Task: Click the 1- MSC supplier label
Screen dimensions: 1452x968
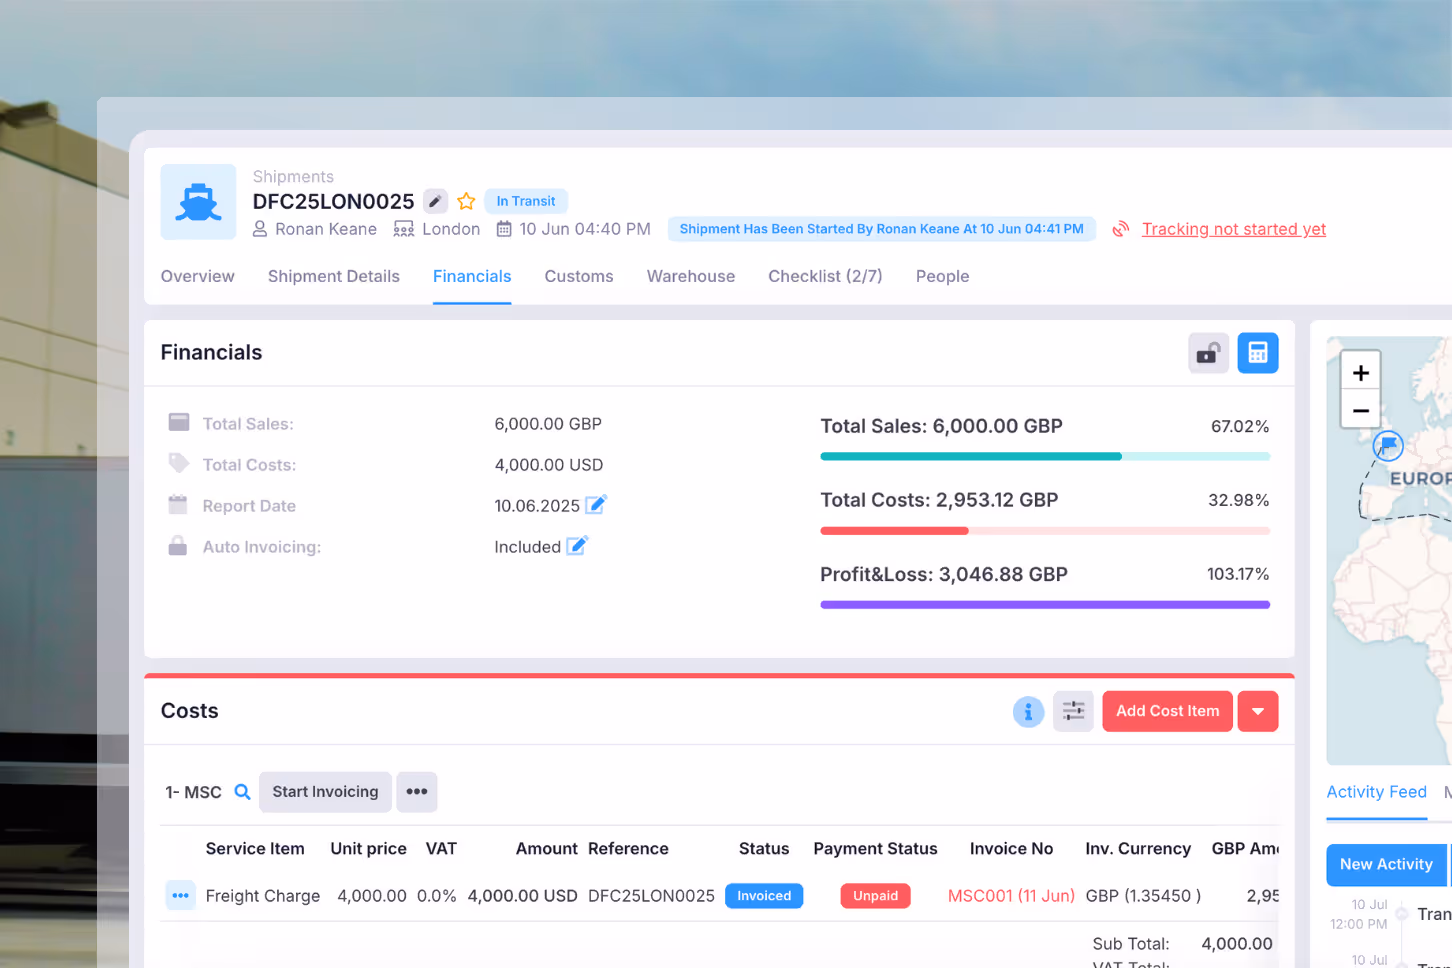Action: (x=194, y=792)
